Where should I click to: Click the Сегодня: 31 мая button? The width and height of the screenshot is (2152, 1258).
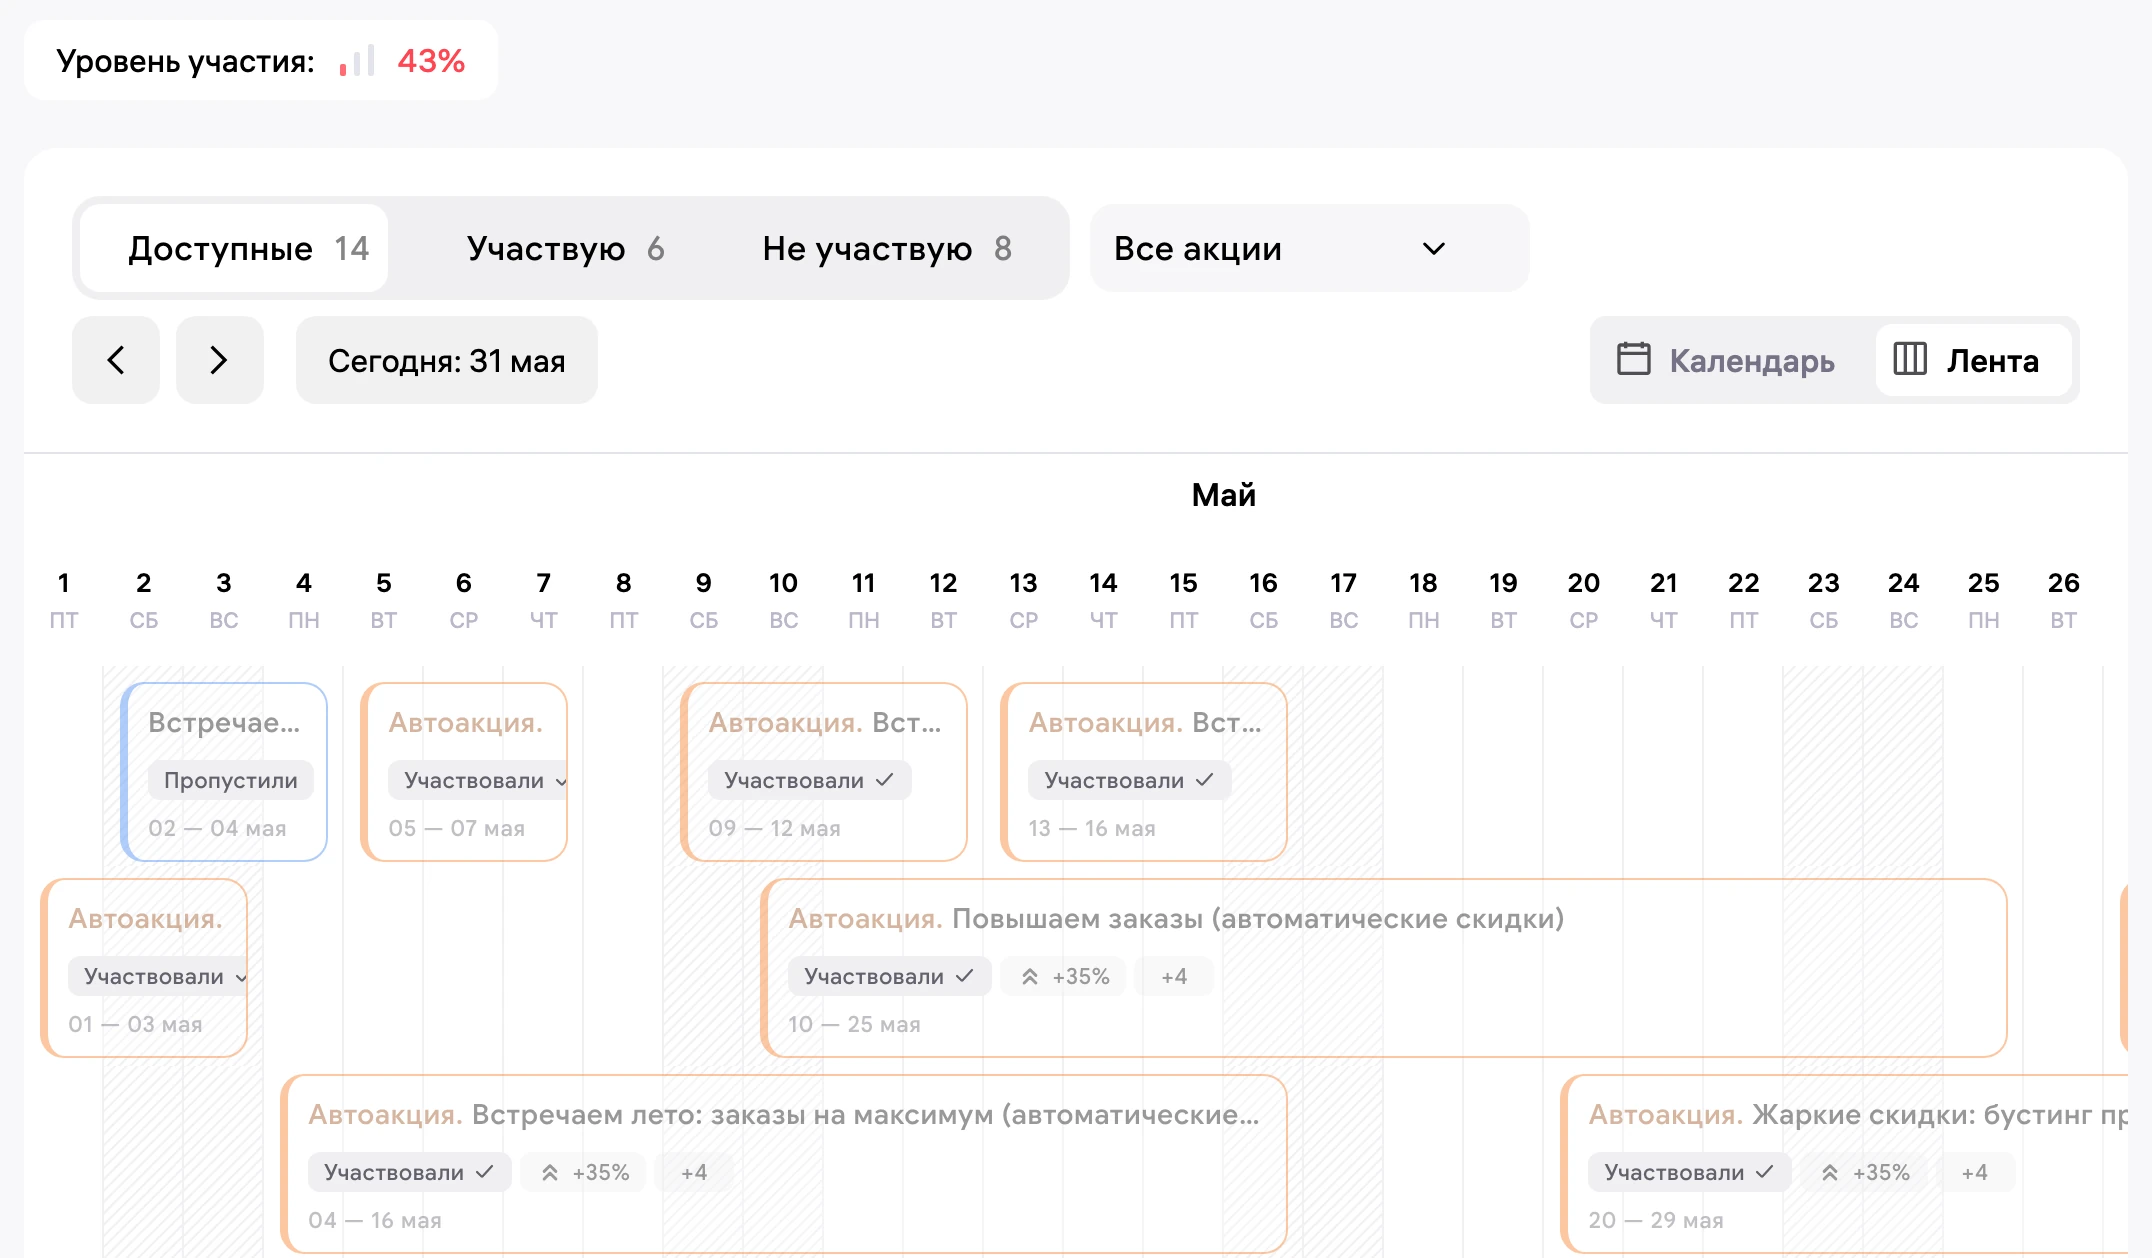447,360
